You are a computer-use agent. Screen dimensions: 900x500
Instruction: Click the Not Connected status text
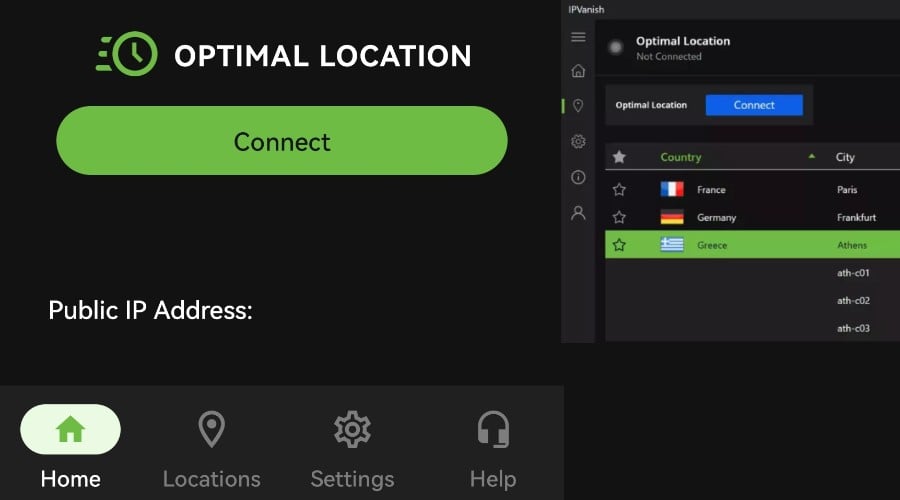click(669, 56)
